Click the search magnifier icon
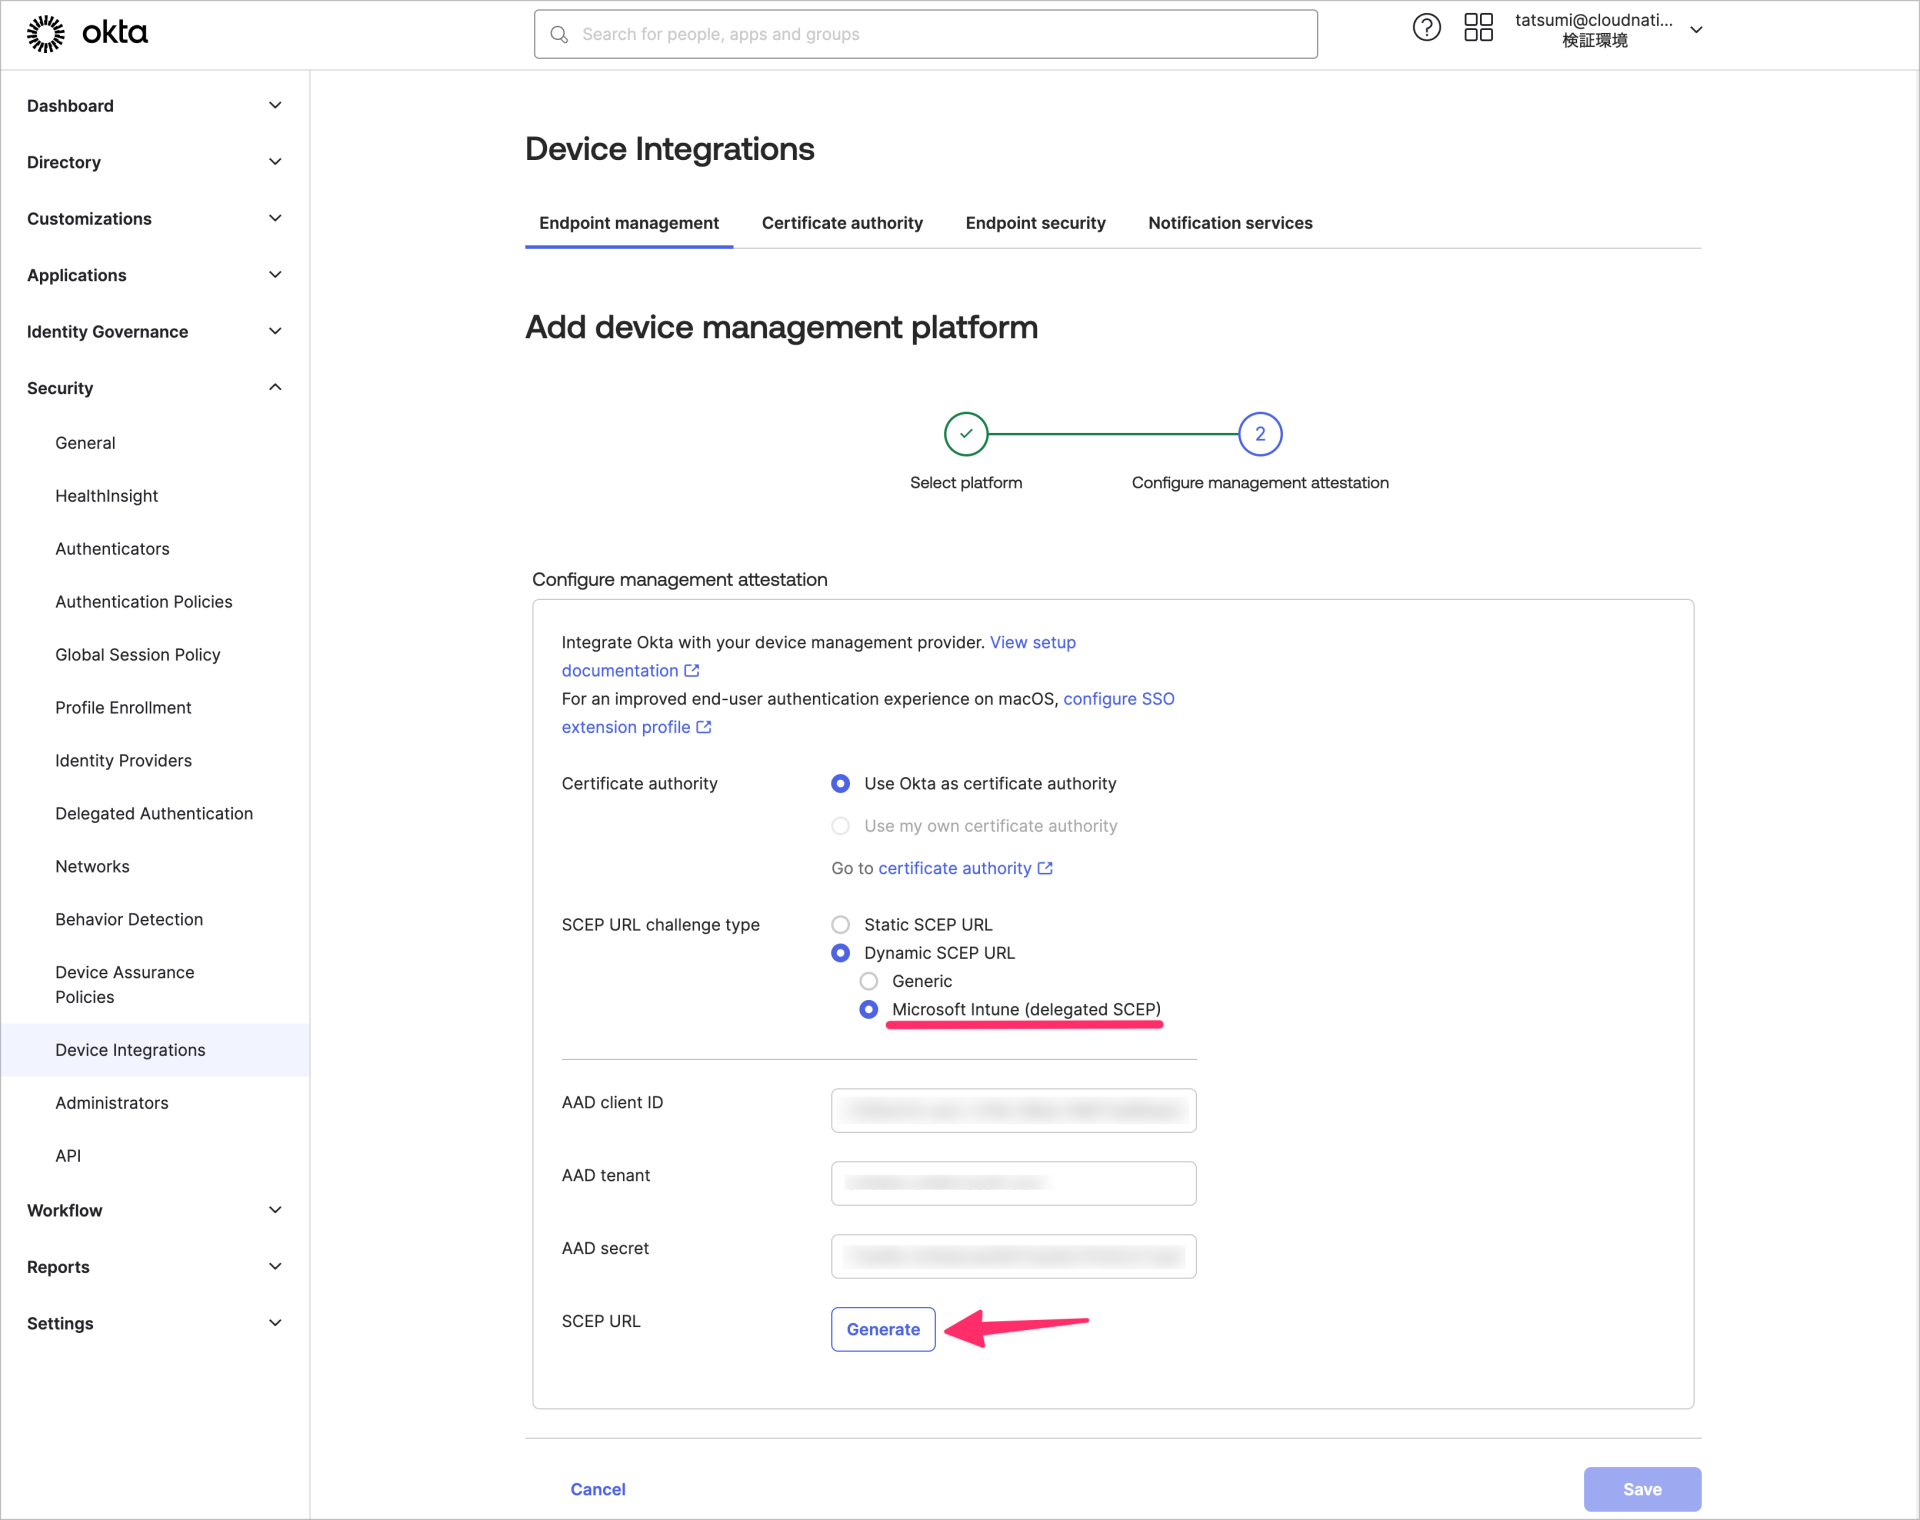The height and width of the screenshot is (1520, 1920). tap(560, 33)
